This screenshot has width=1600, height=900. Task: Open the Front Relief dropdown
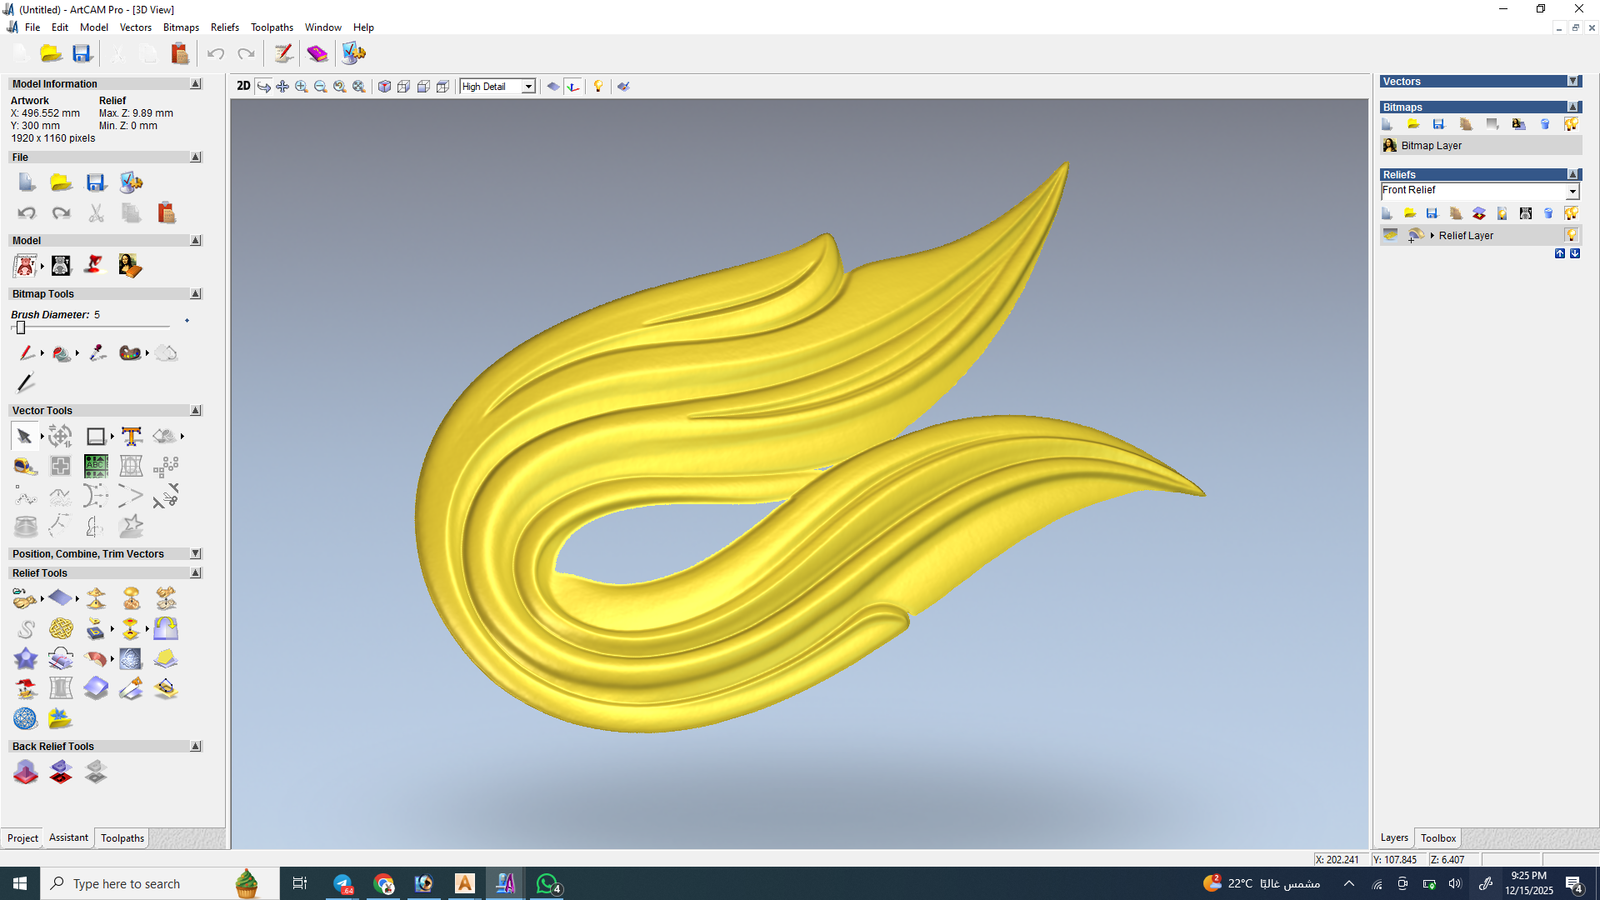point(1571,191)
